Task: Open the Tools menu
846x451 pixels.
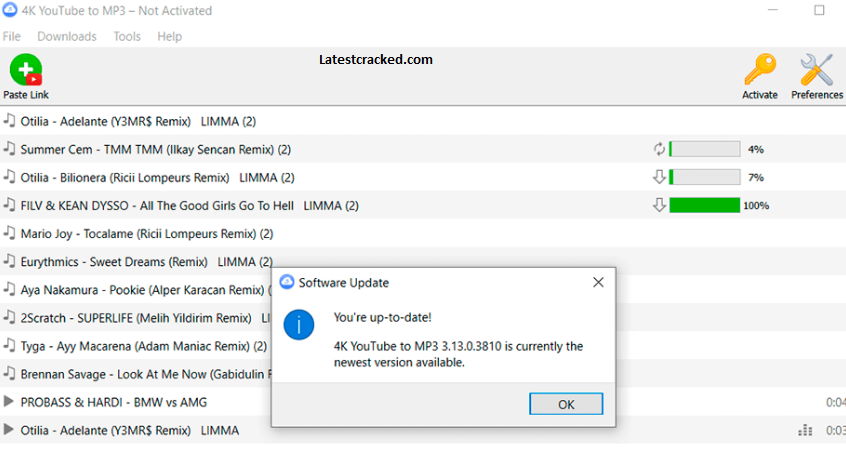Action: (127, 36)
